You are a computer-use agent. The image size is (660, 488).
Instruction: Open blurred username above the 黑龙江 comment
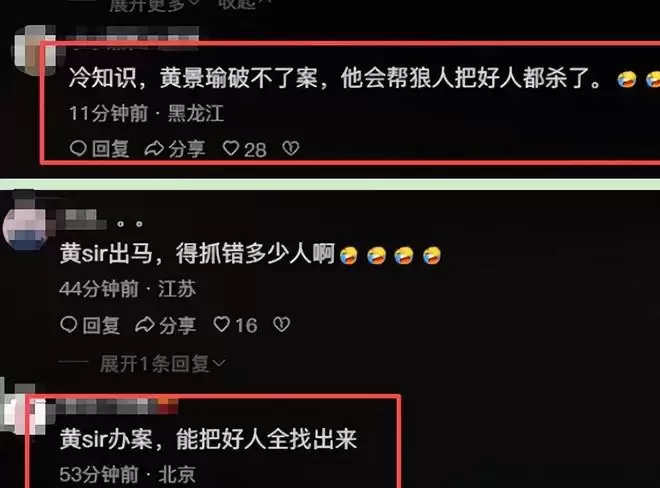point(133,36)
